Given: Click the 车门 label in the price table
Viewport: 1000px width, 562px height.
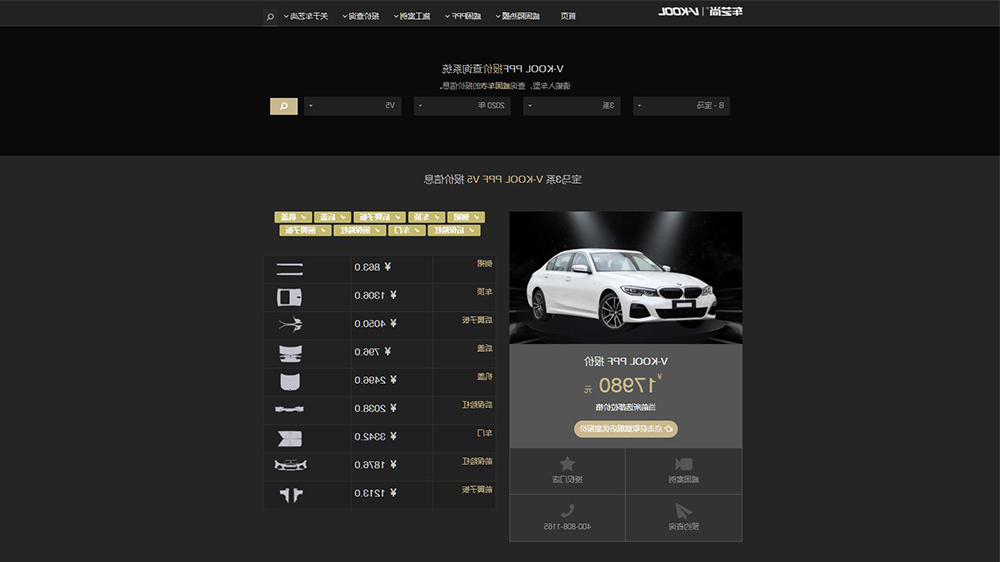Looking at the screenshot, I should (x=485, y=433).
